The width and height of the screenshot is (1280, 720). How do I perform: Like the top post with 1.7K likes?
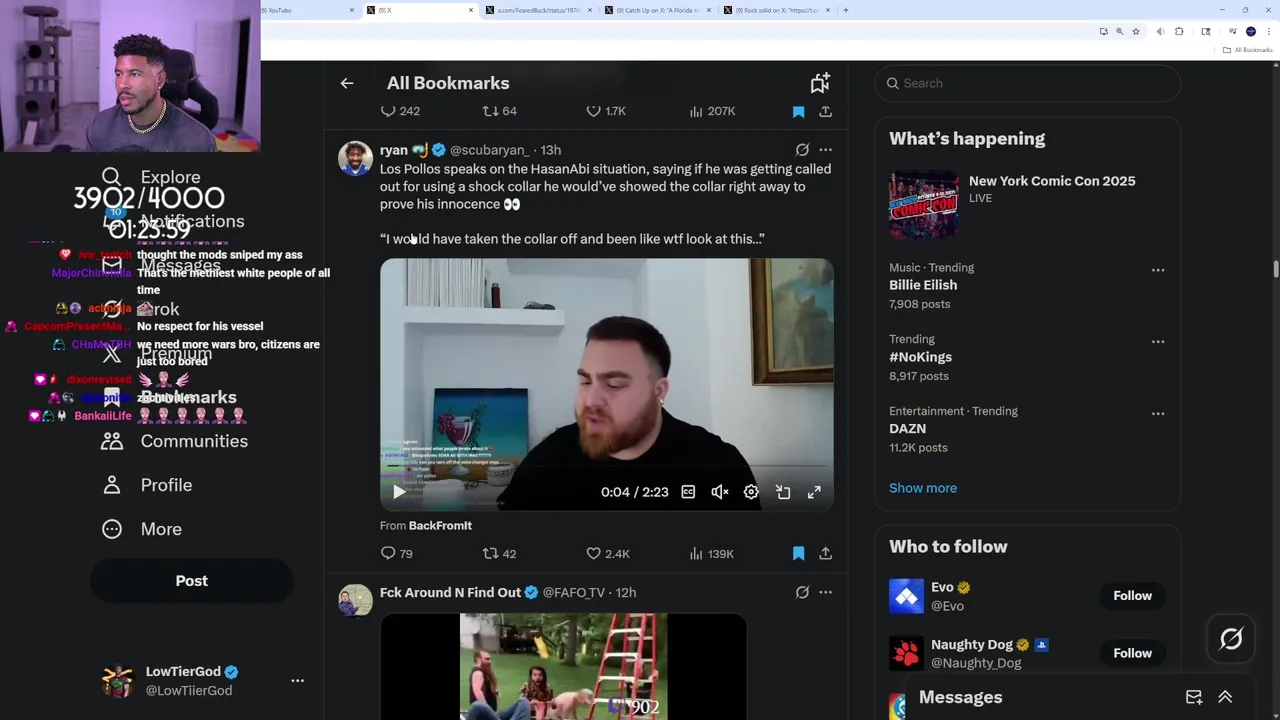click(606, 111)
